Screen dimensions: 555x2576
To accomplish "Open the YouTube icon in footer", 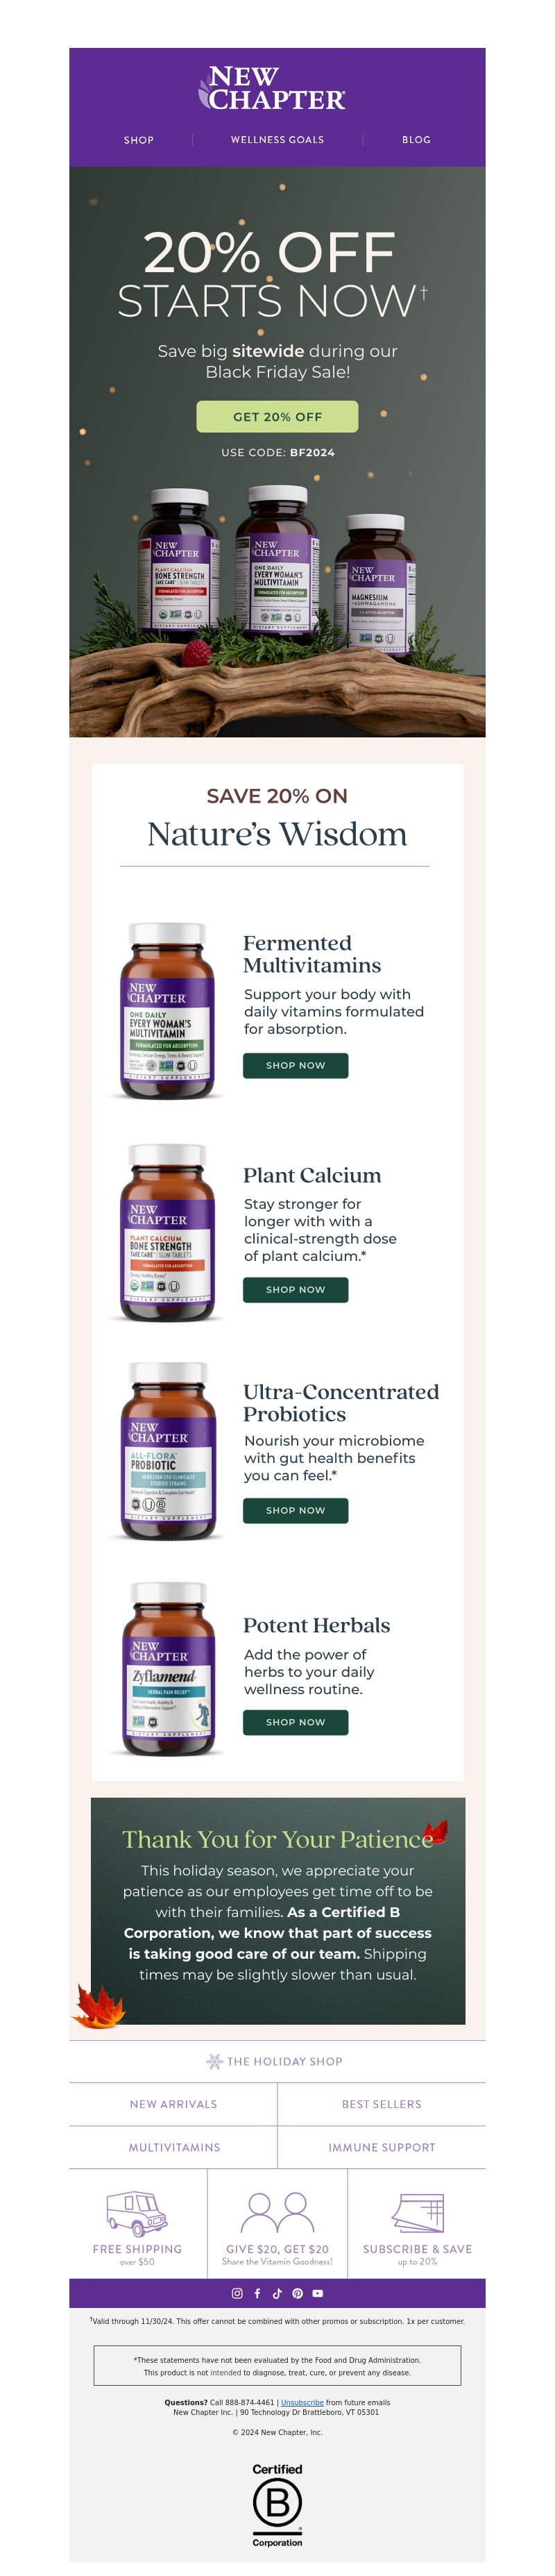I will coord(318,2293).
